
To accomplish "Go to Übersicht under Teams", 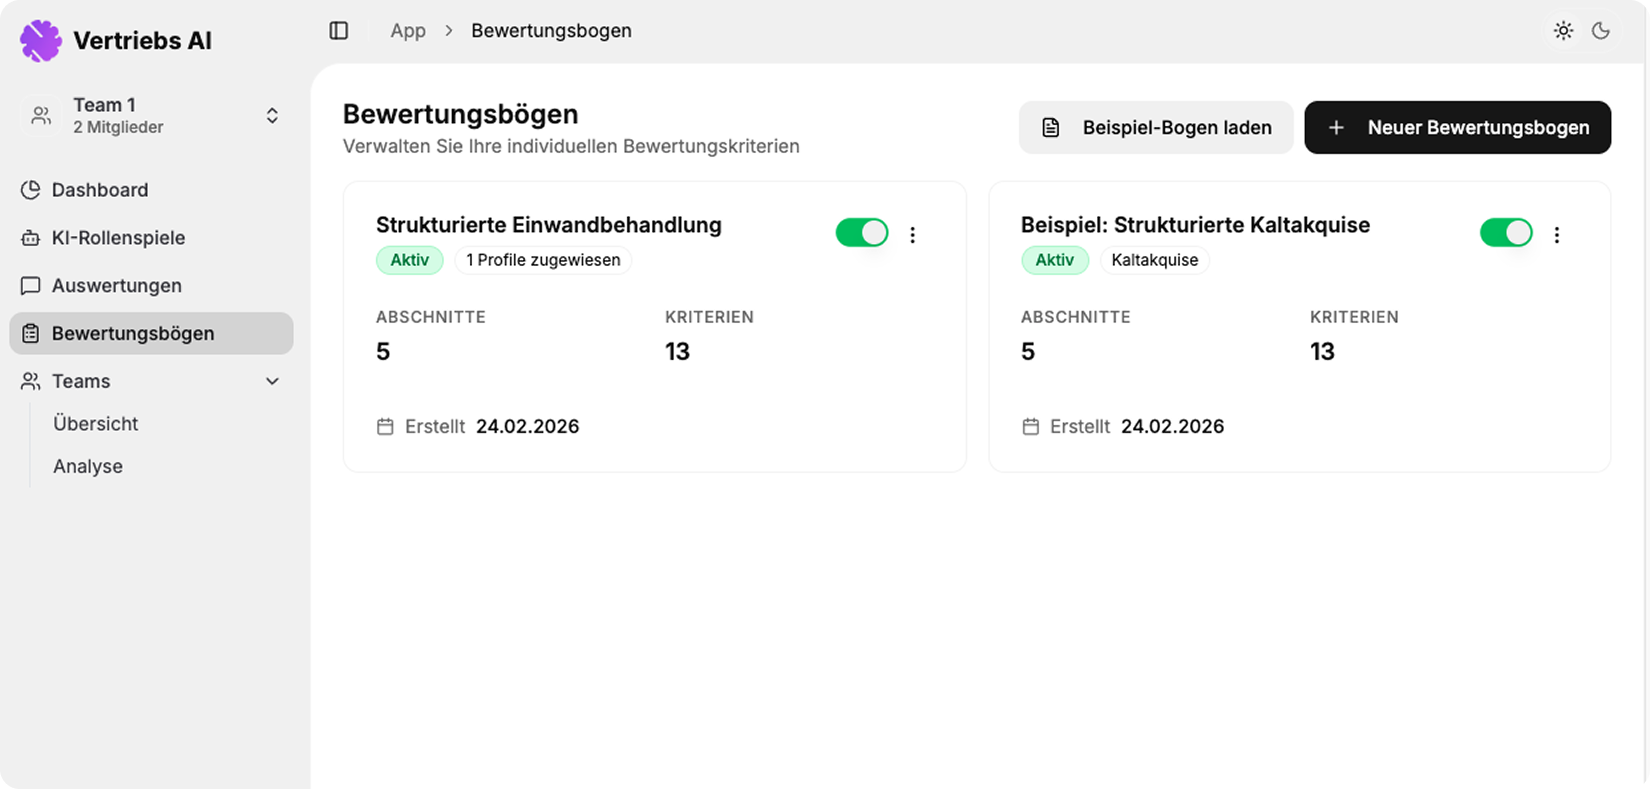I will pyautogui.click(x=96, y=424).
